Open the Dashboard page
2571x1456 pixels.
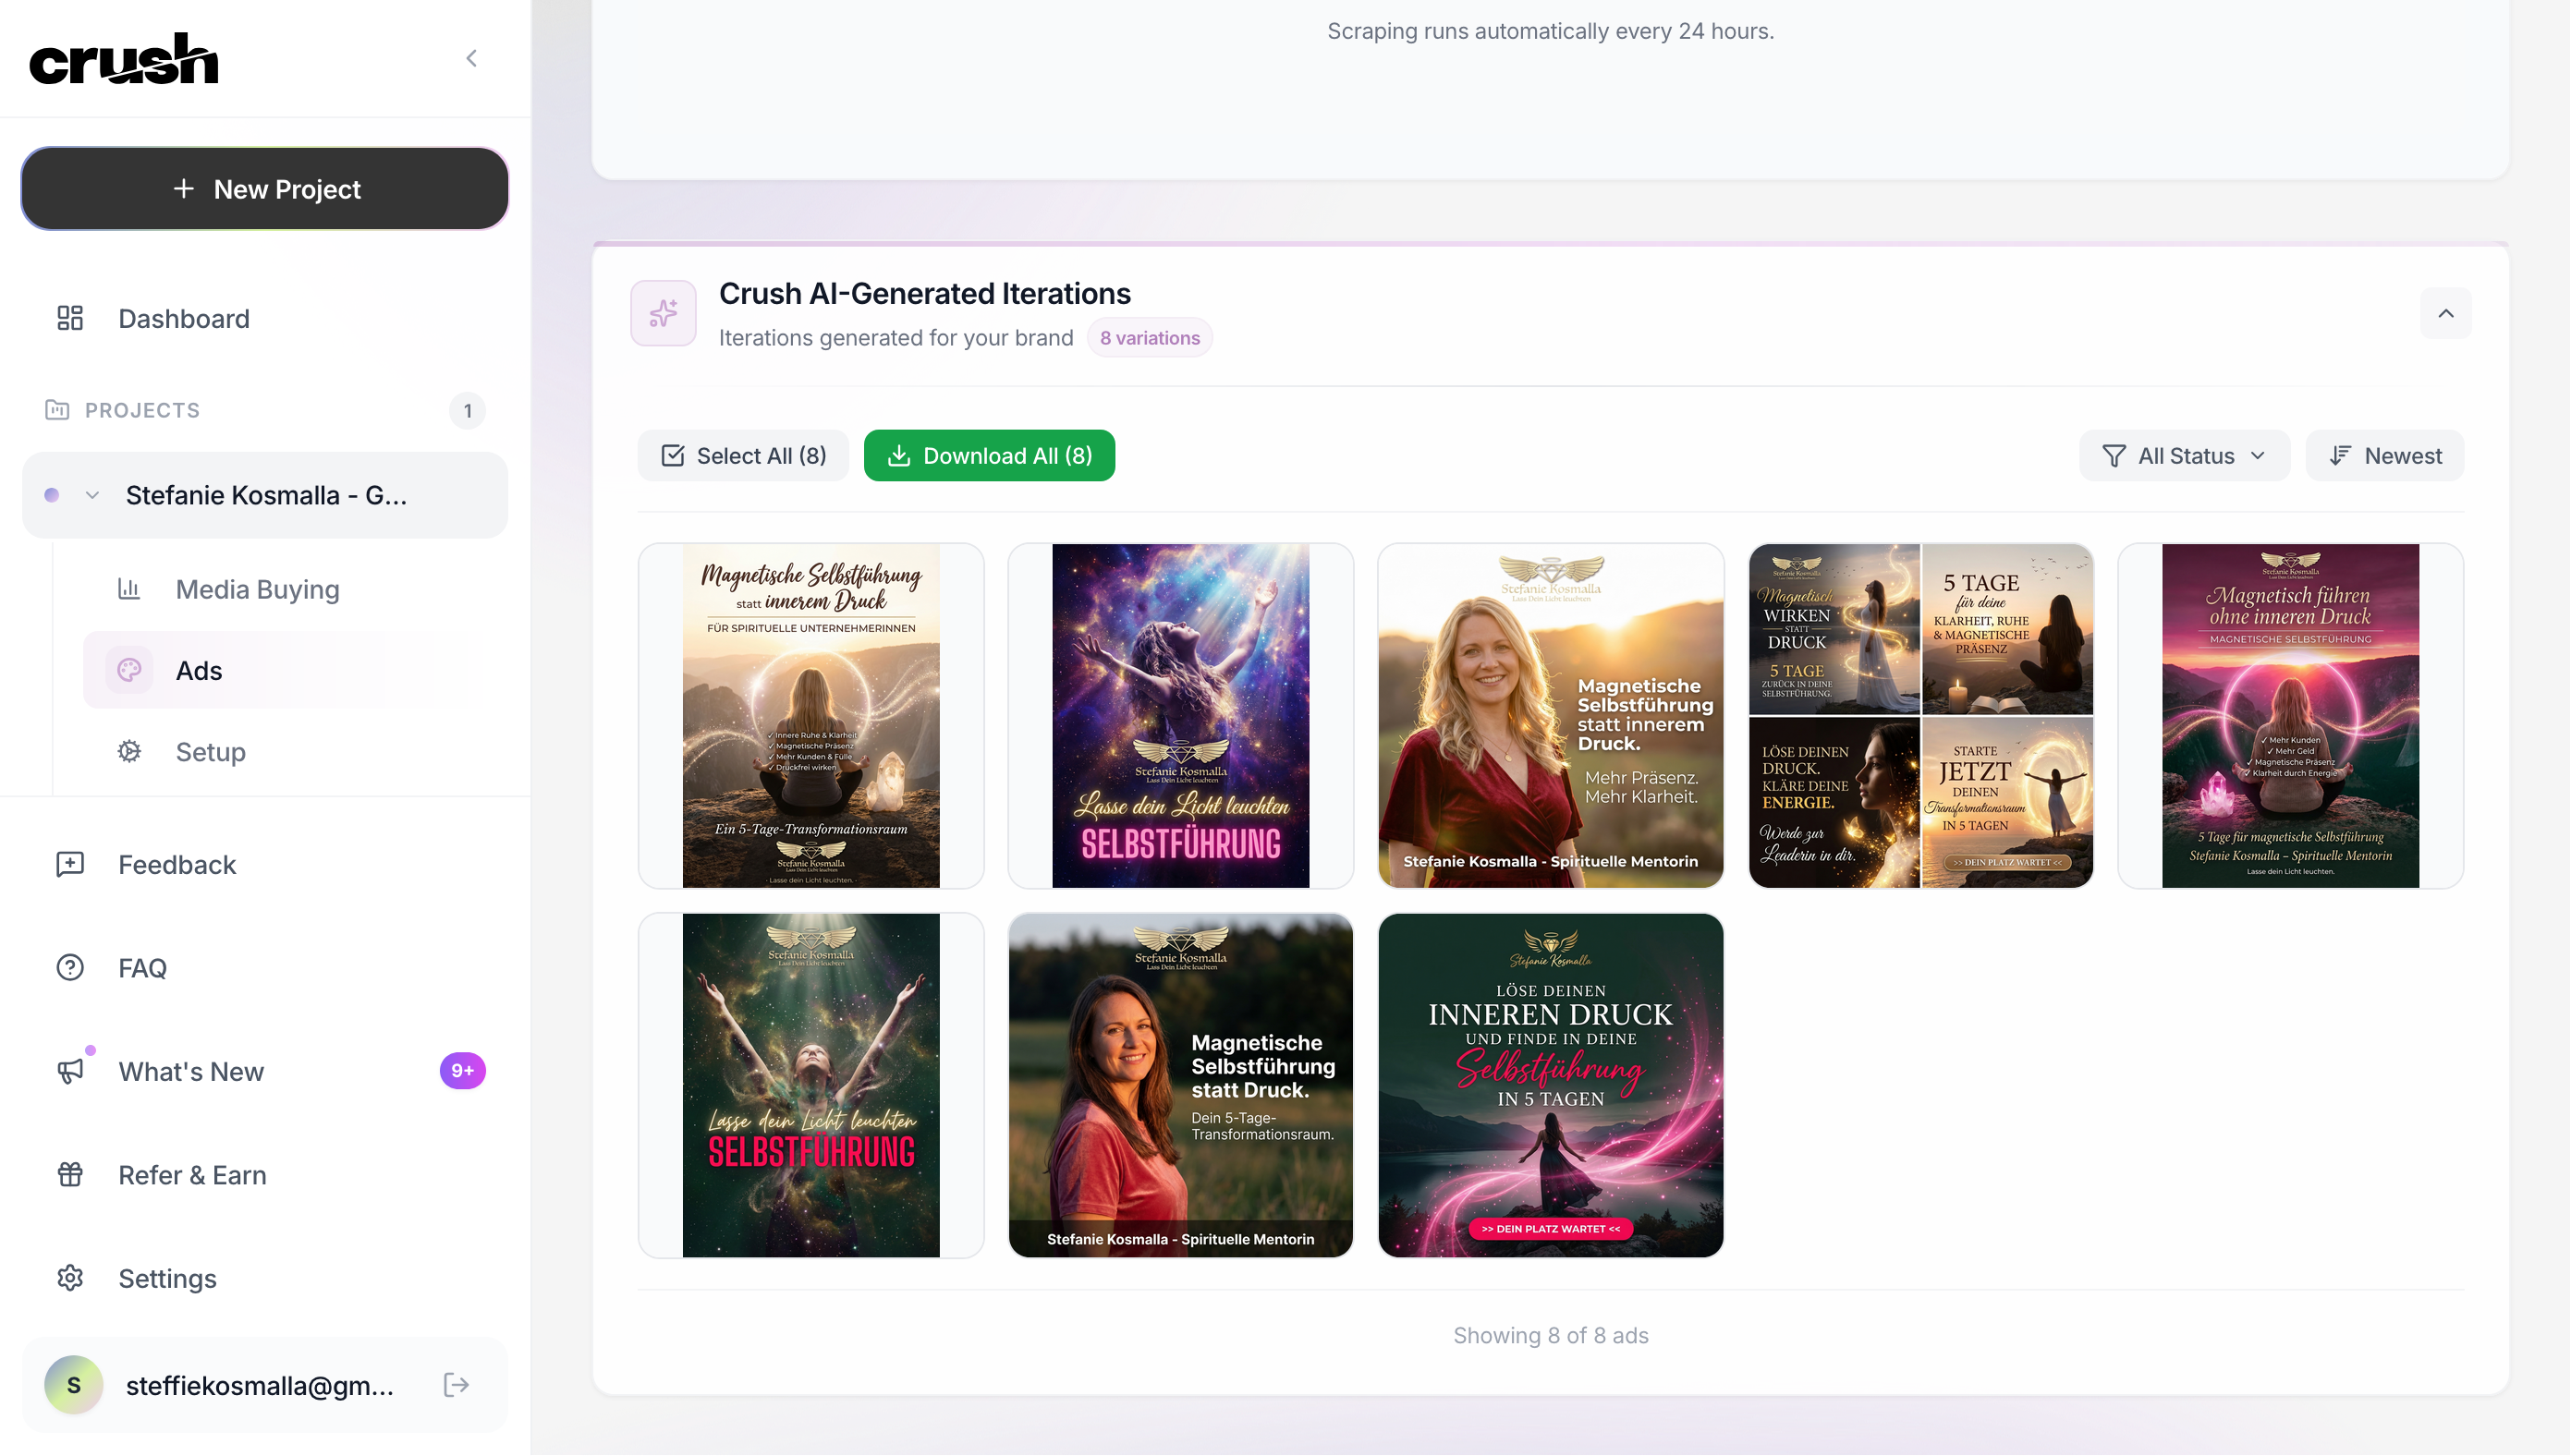265,318
